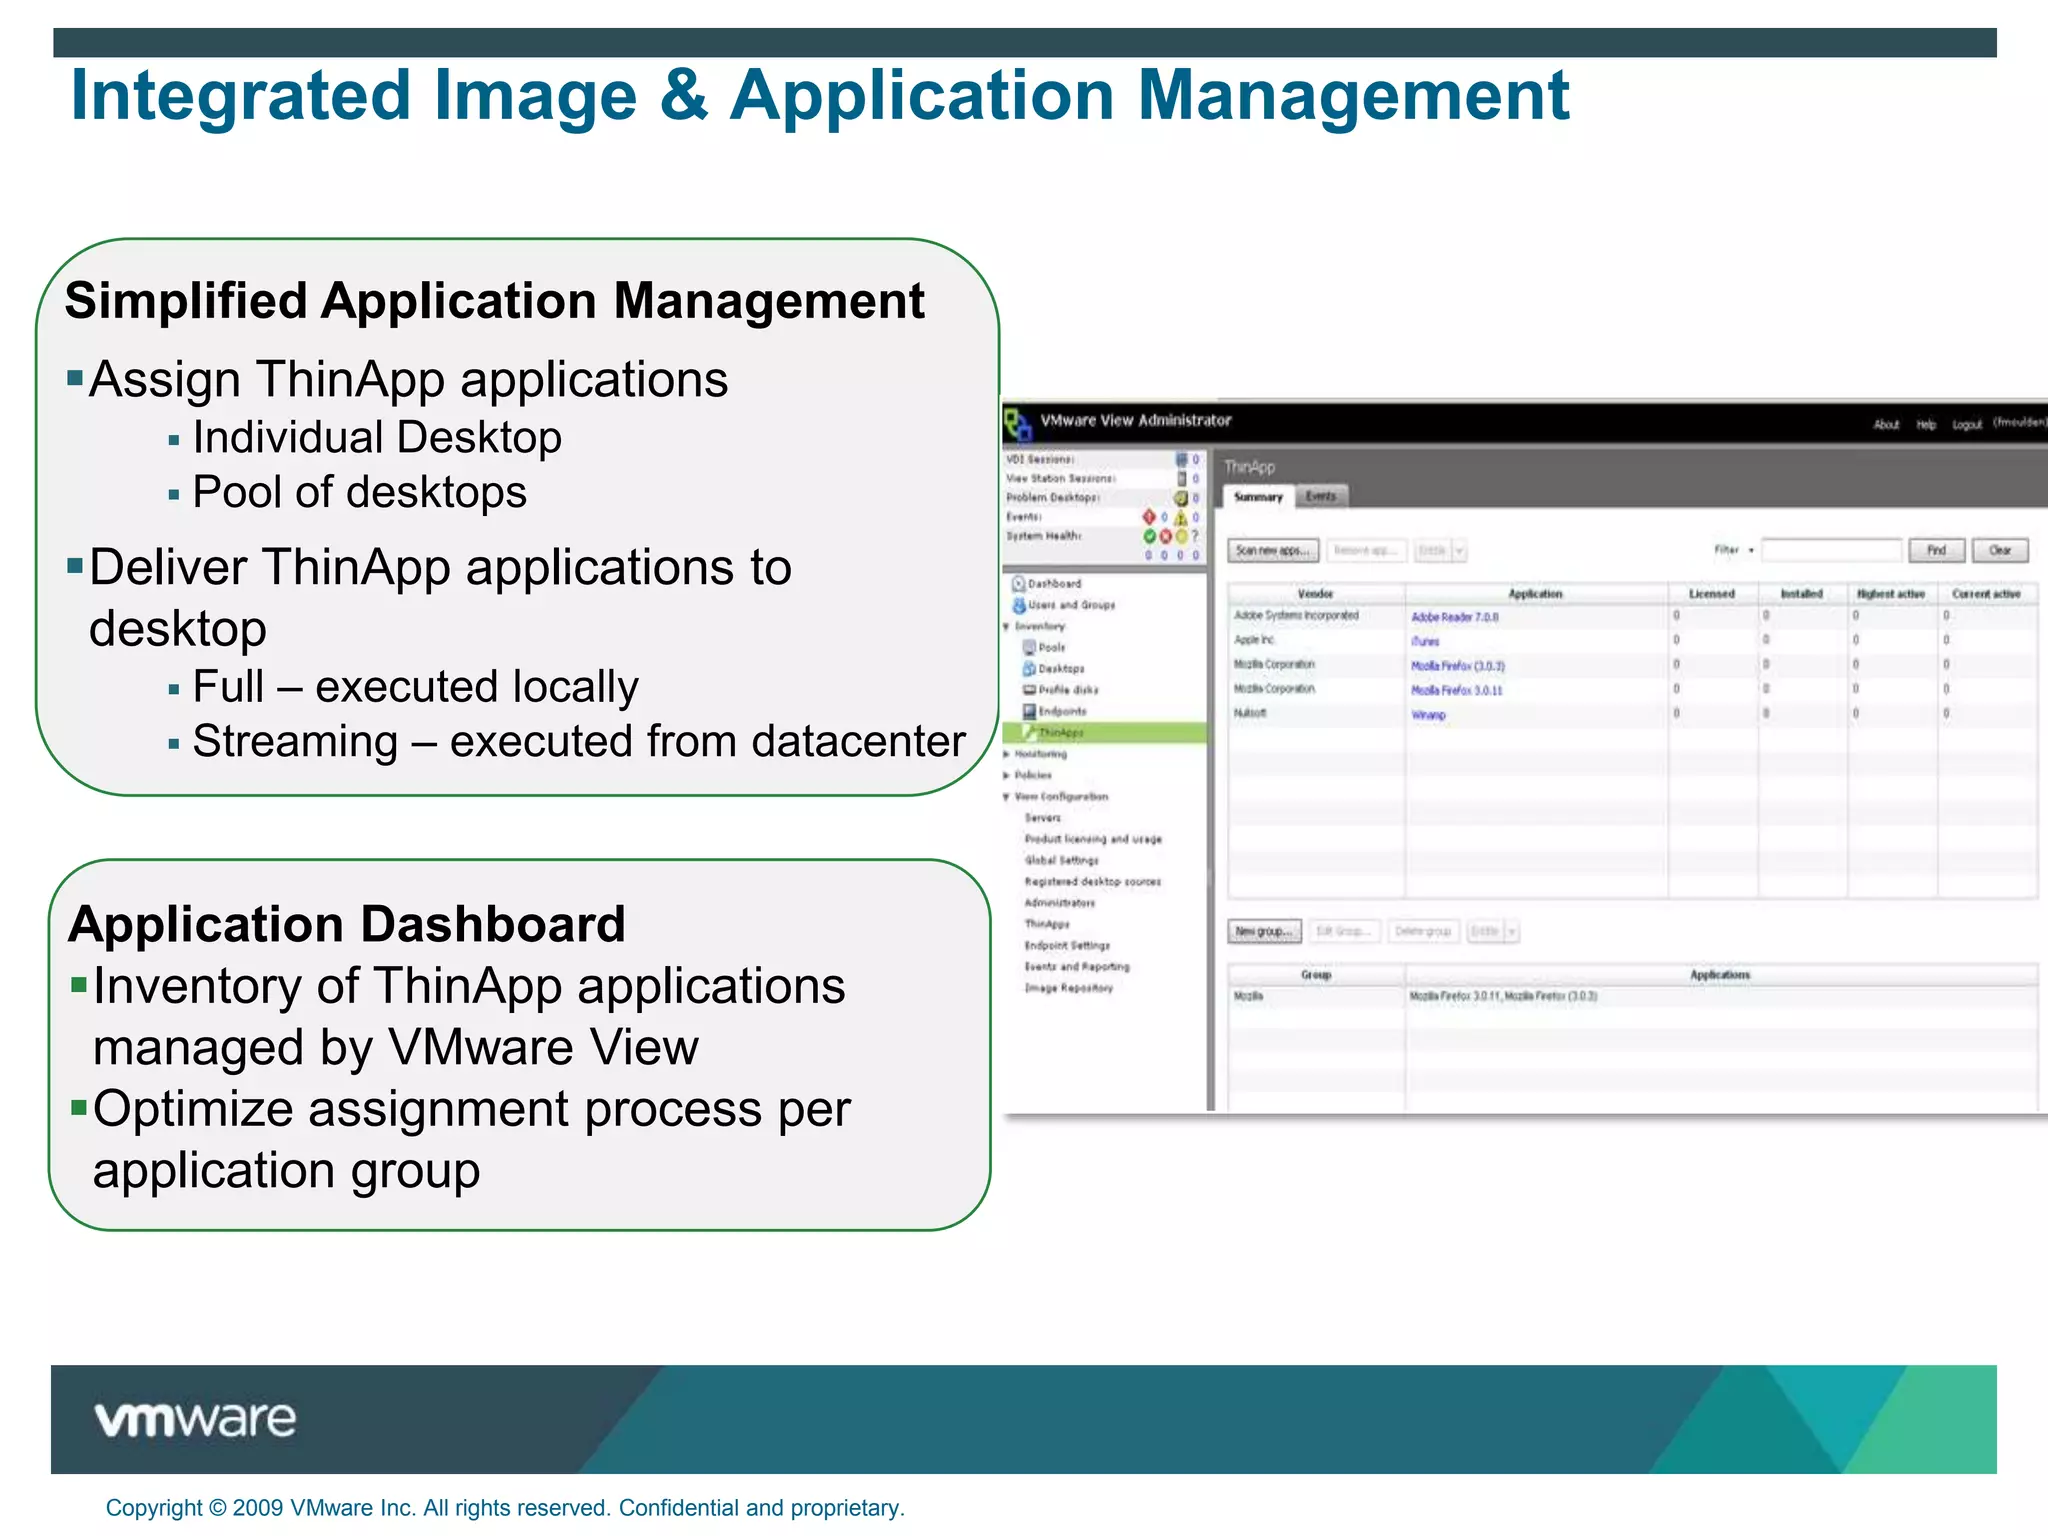Open the iTunes application link
Image resolution: width=2048 pixels, height=1536 pixels.
point(1425,642)
